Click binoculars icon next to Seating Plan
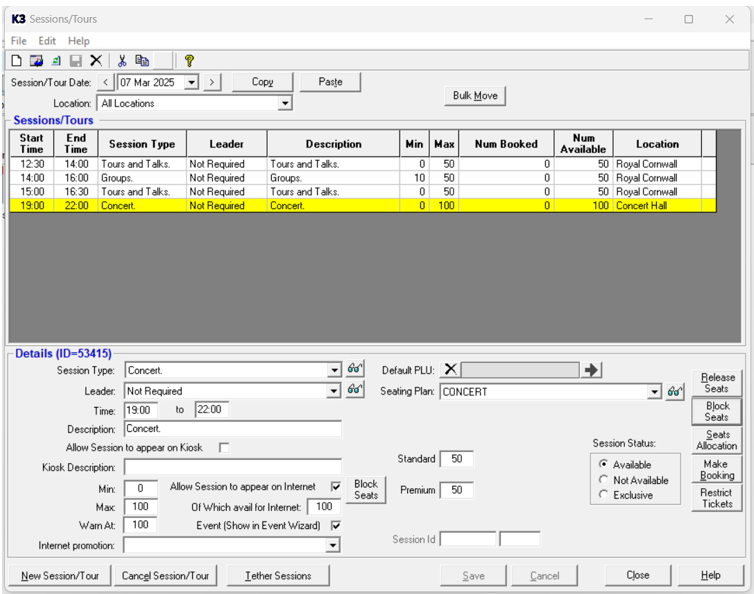The height and width of the screenshot is (594, 754). click(x=675, y=391)
